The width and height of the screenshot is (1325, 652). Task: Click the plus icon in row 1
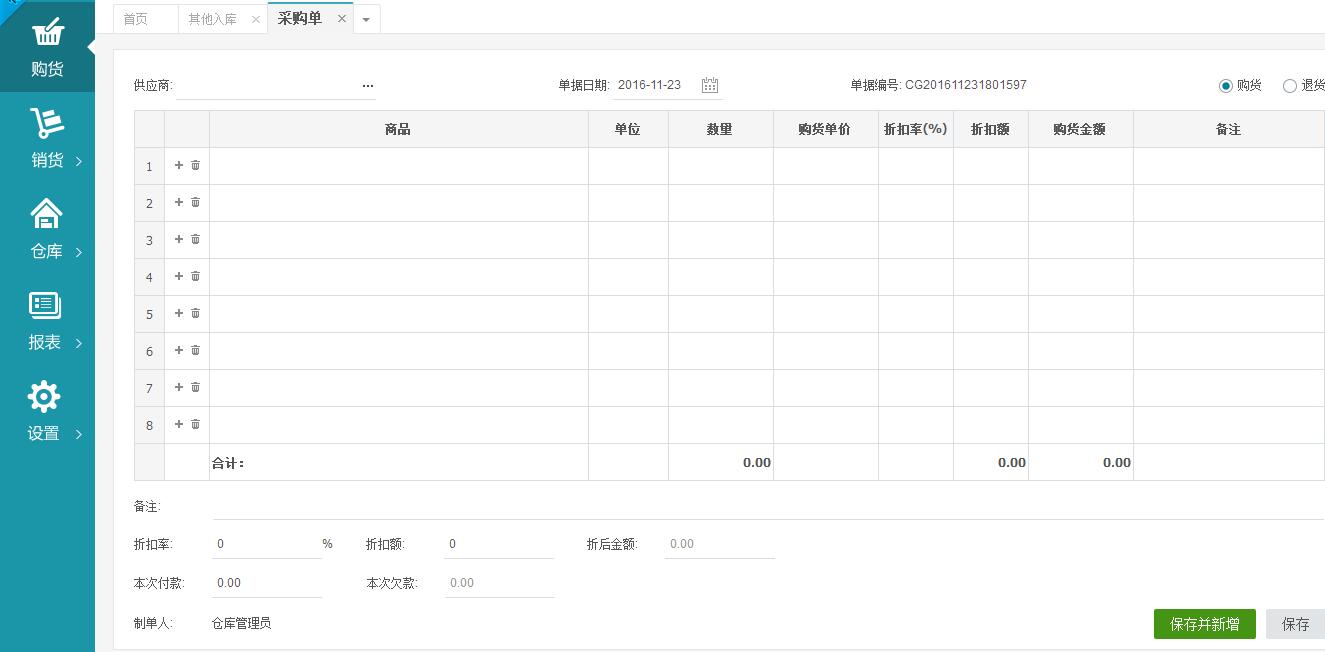tap(179, 165)
